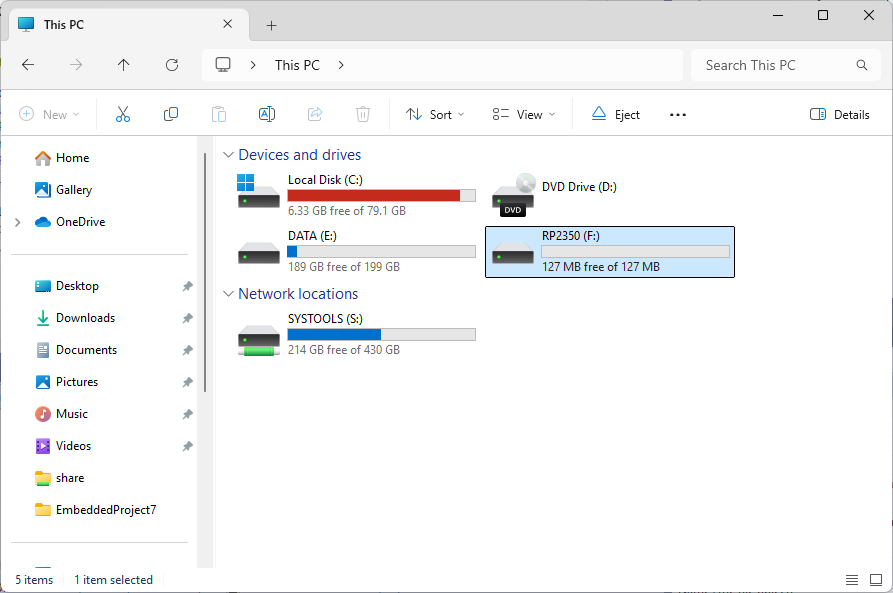
Task: Click This PC in the address breadcrumb
Action: click(x=297, y=65)
